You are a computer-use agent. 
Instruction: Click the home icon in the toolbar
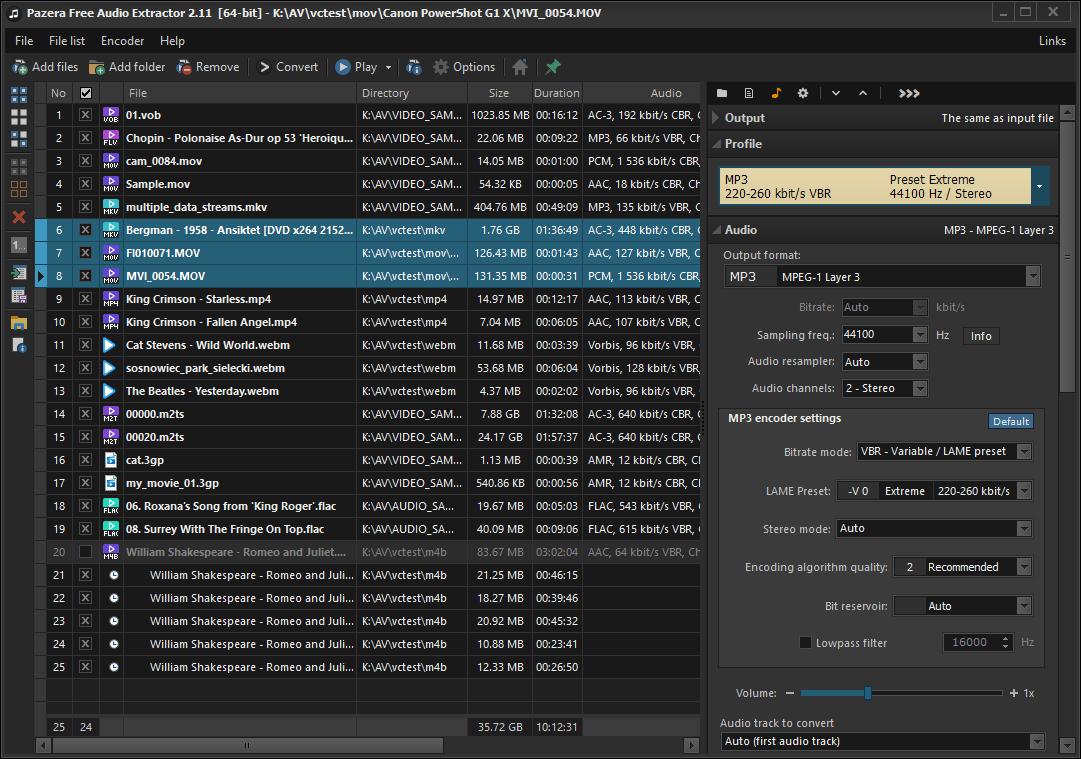point(519,66)
